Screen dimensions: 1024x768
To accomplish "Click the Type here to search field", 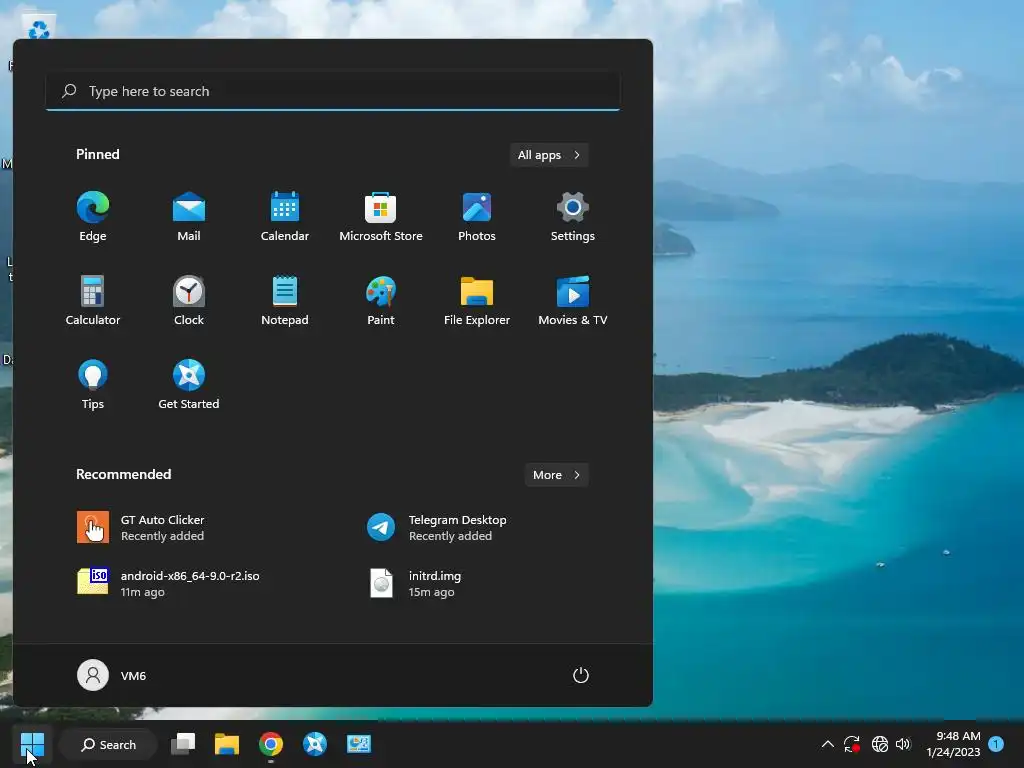I will coord(333,91).
